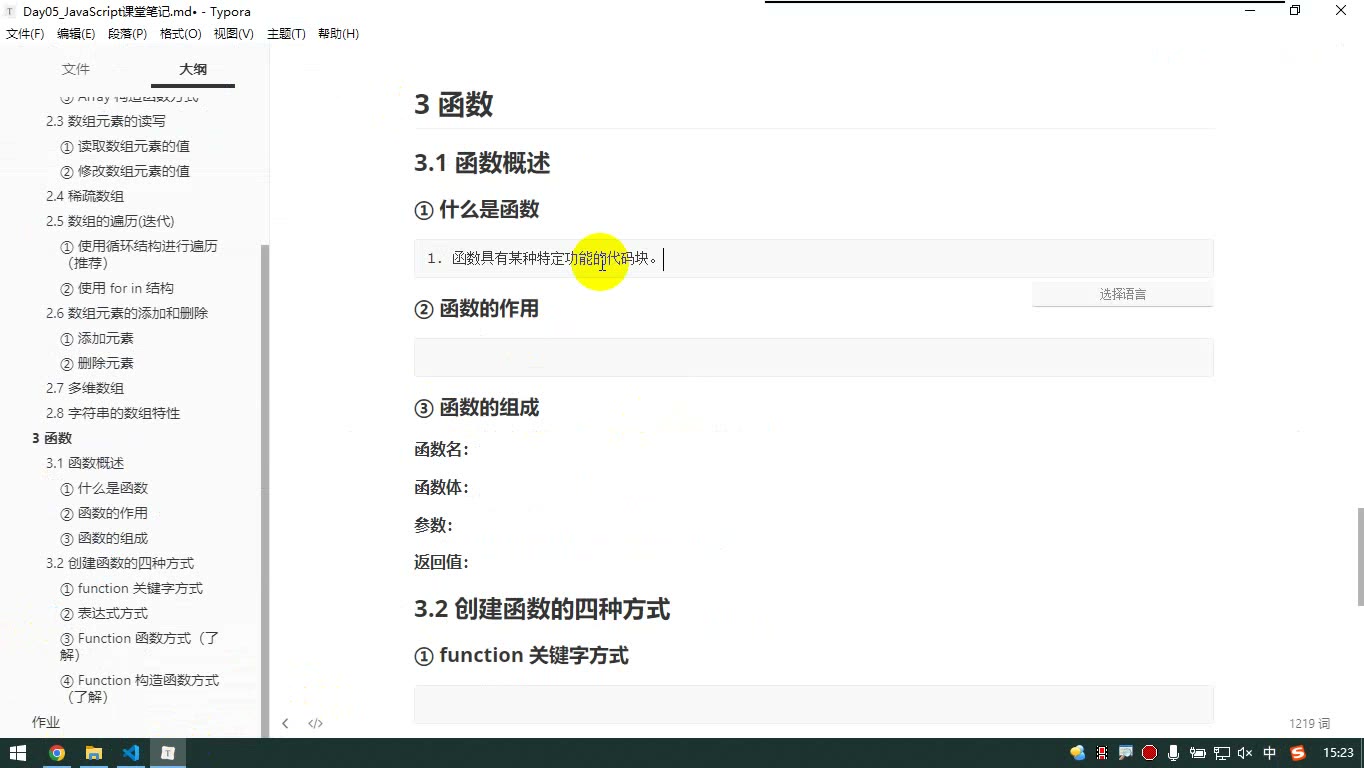Click the empty code block under 函数的作用
Screen dimensions: 1364x768
pyautogui.click(x=813, y=357)
